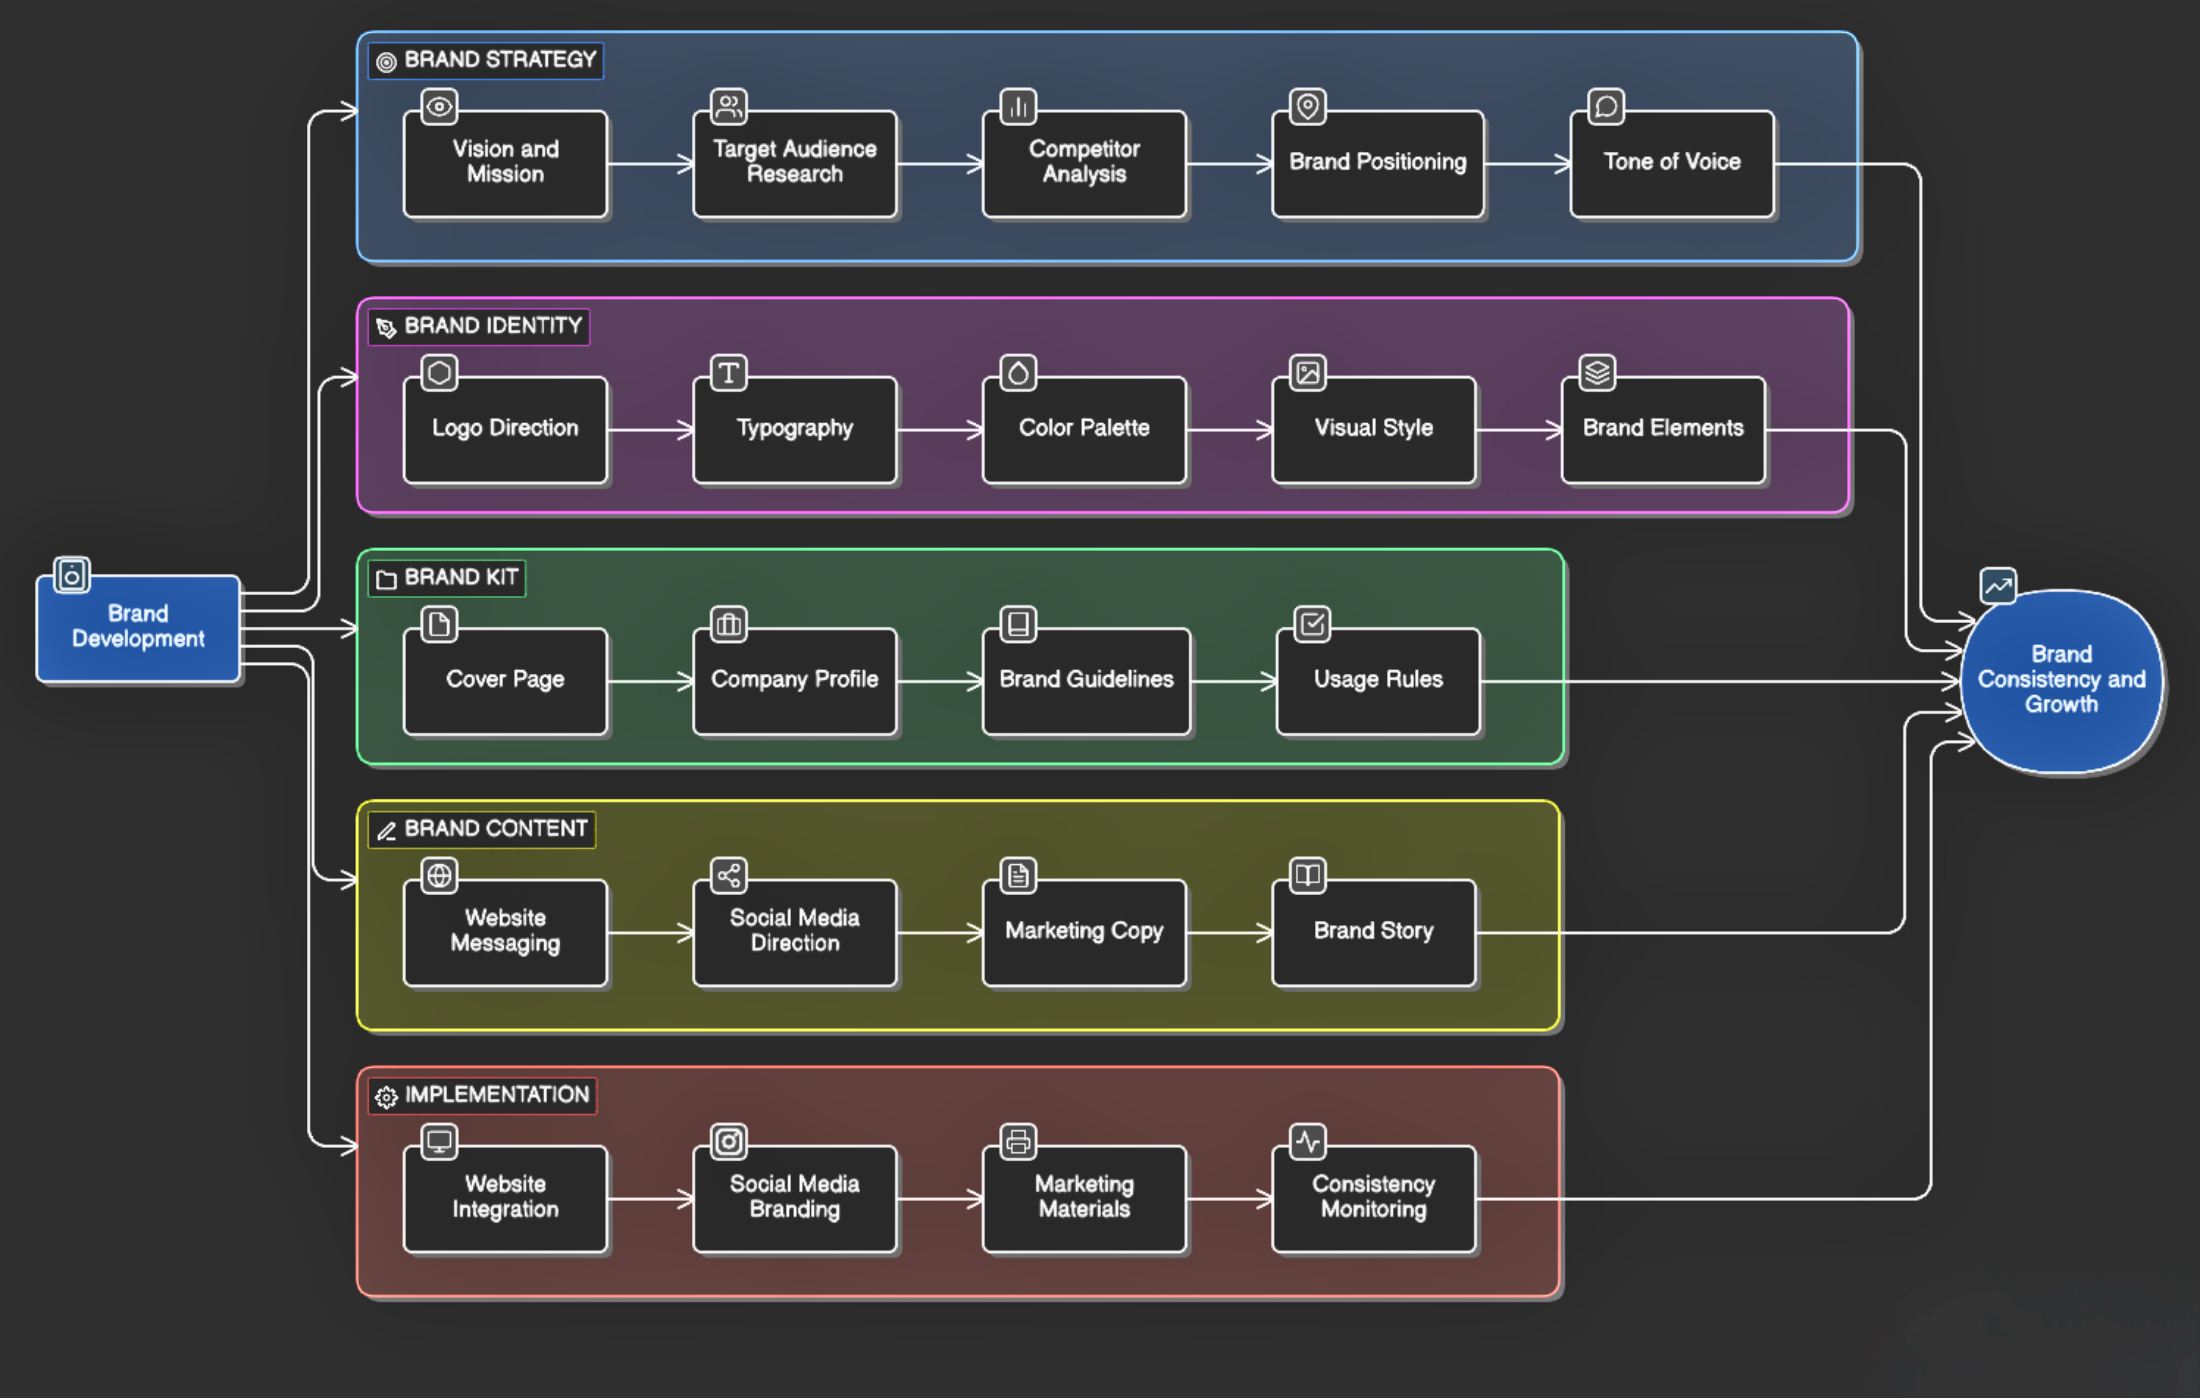Select the Brand Story node
The width and height of the screenshot is (2200, 1400).
click(x=1373, y=932)
